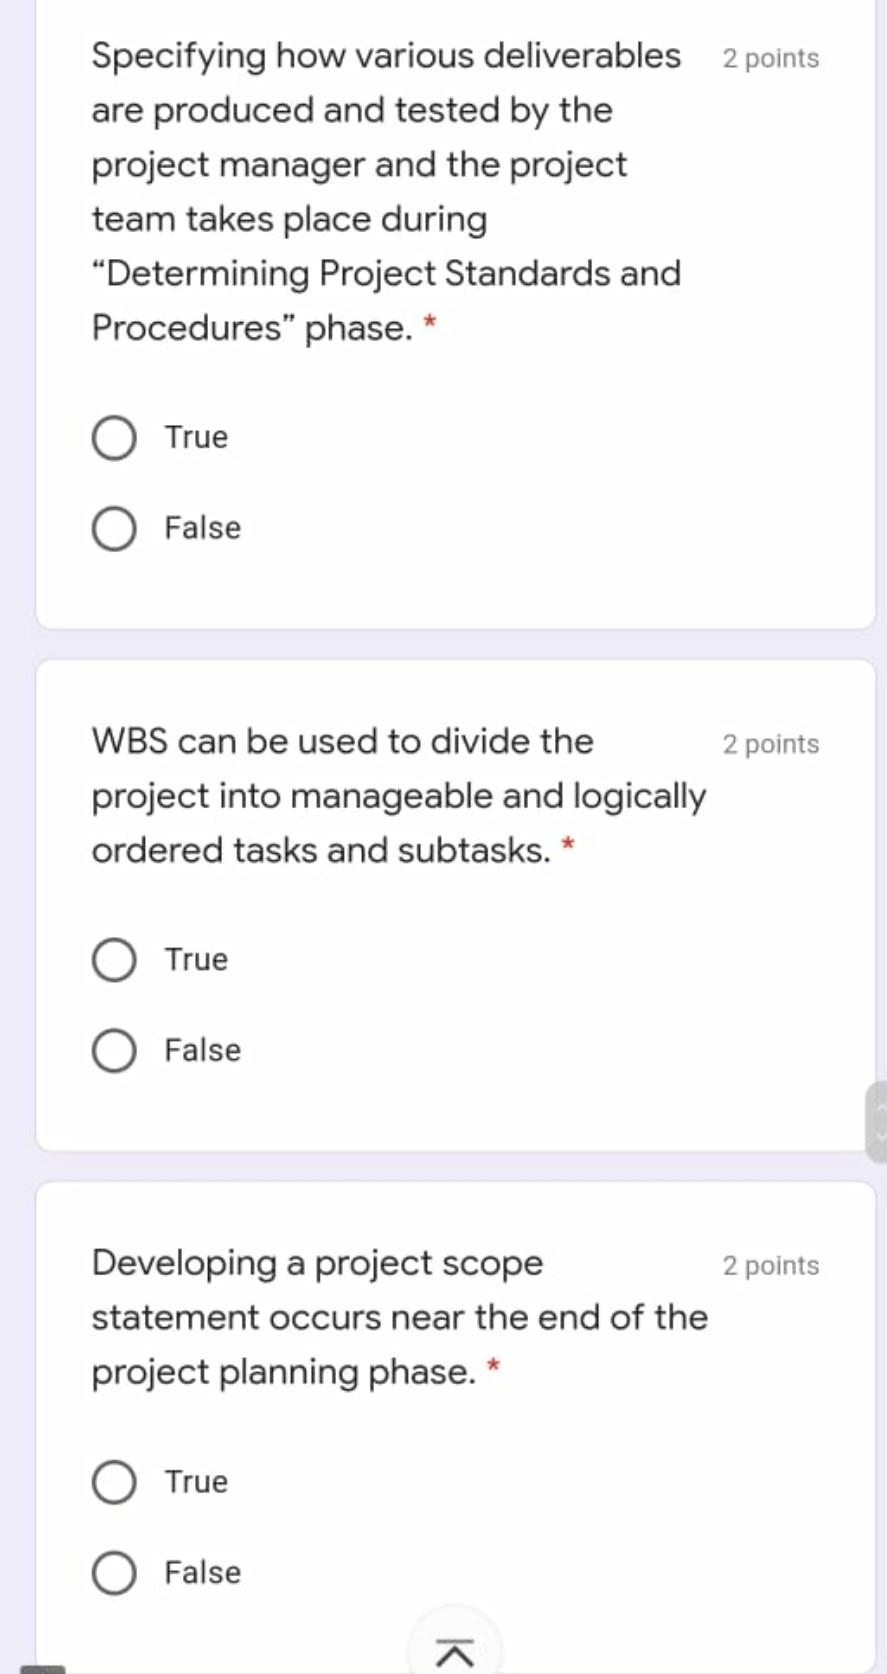This screenshot has width=887, height=1674.
Task: Click the "False" text label in the scope question
Action: tap(201, 1572)
